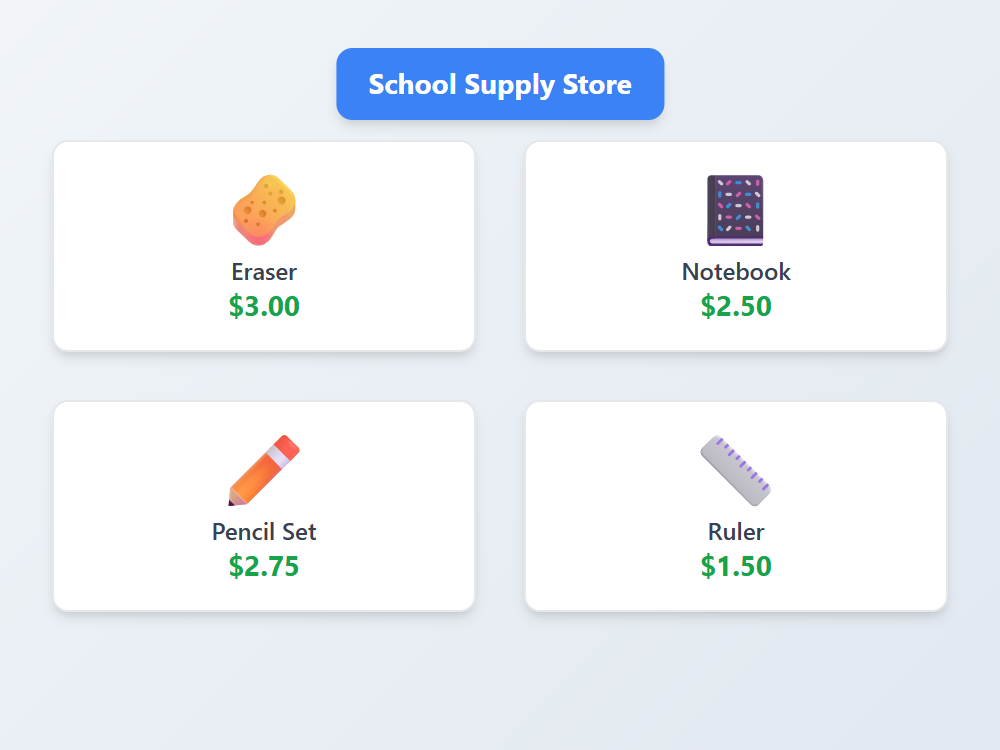Click the $3.00 price text
The width and height of the screenshot is (1000, 750).
pos(263,306)
